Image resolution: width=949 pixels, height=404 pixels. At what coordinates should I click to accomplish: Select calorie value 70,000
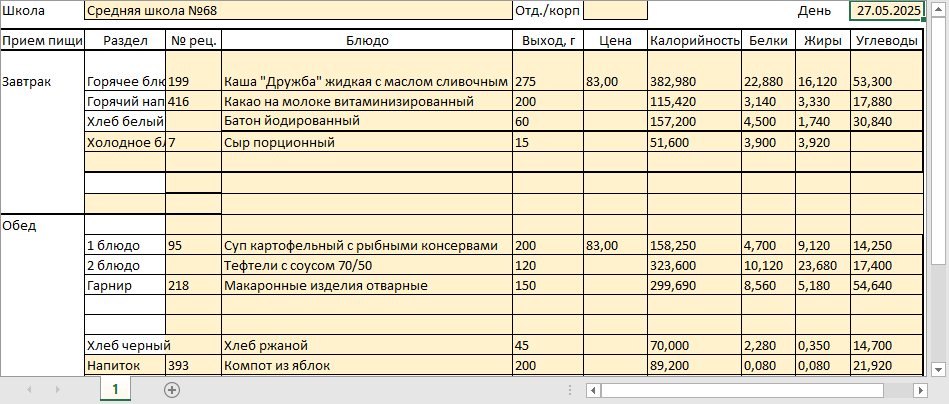[x=695, y=345]
